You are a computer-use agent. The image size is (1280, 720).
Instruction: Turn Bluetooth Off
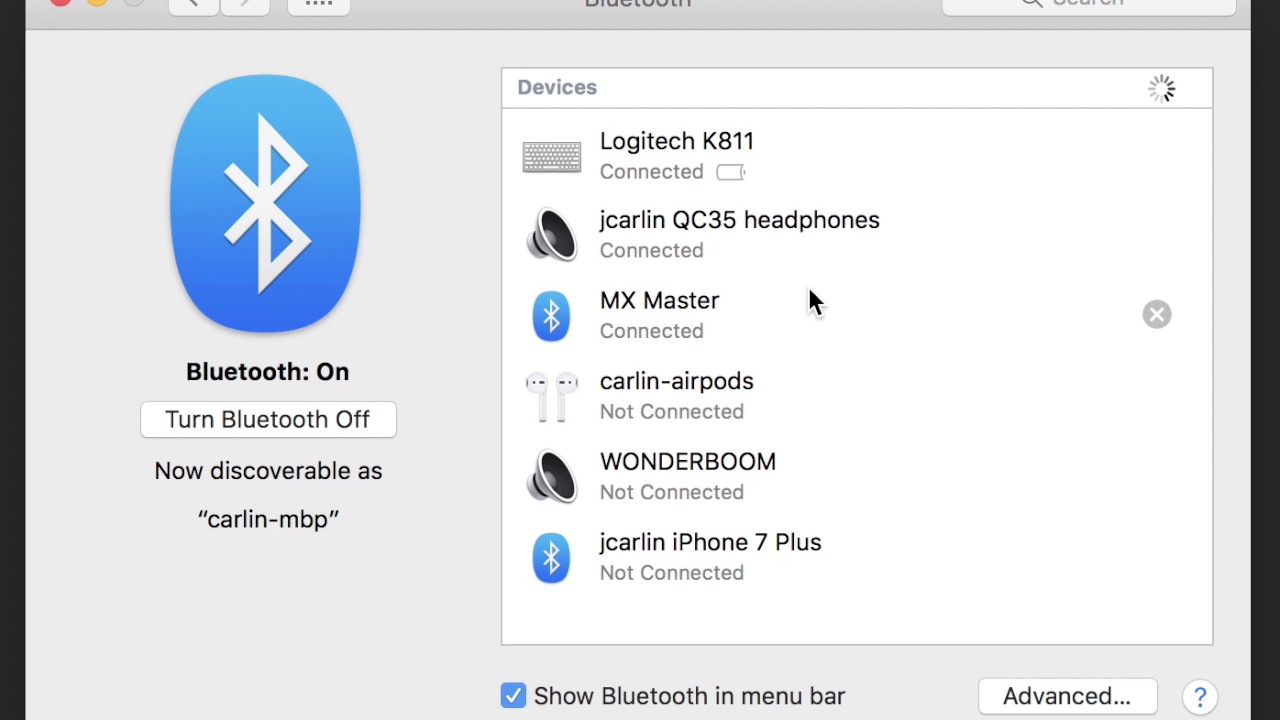[268, 419]
